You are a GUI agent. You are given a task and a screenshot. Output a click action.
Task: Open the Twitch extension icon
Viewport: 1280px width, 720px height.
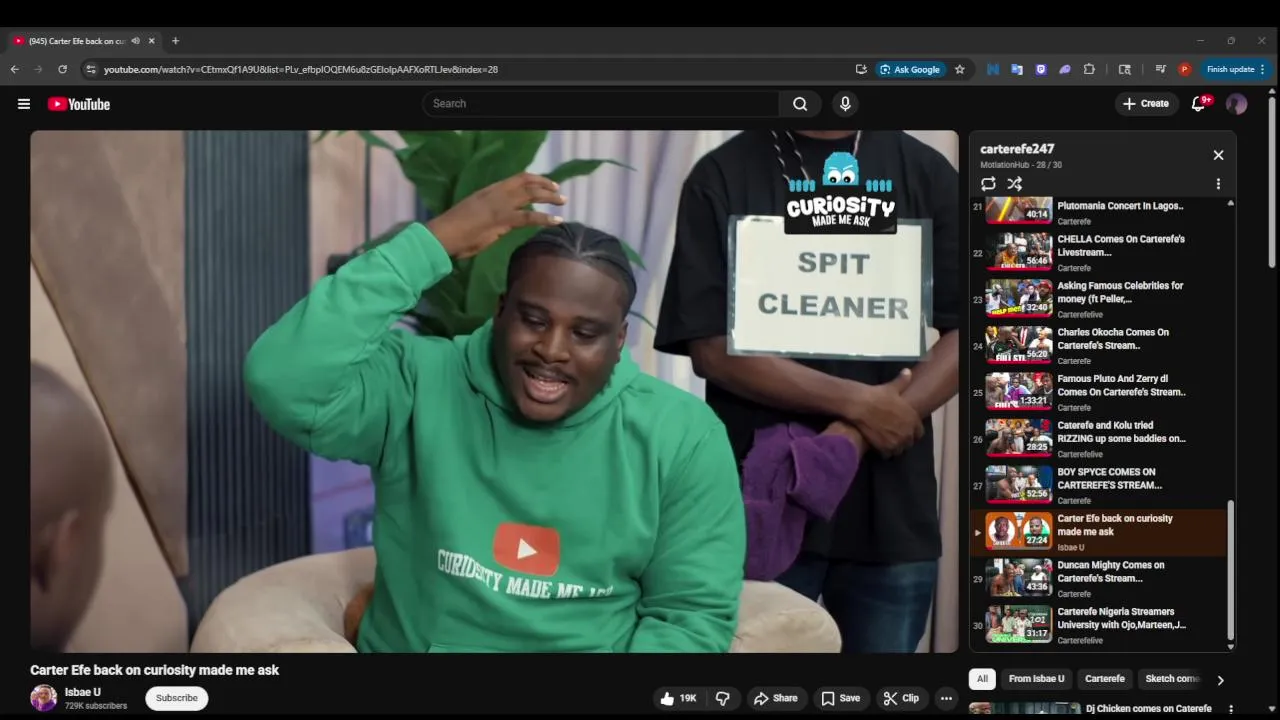[1041, 69]
